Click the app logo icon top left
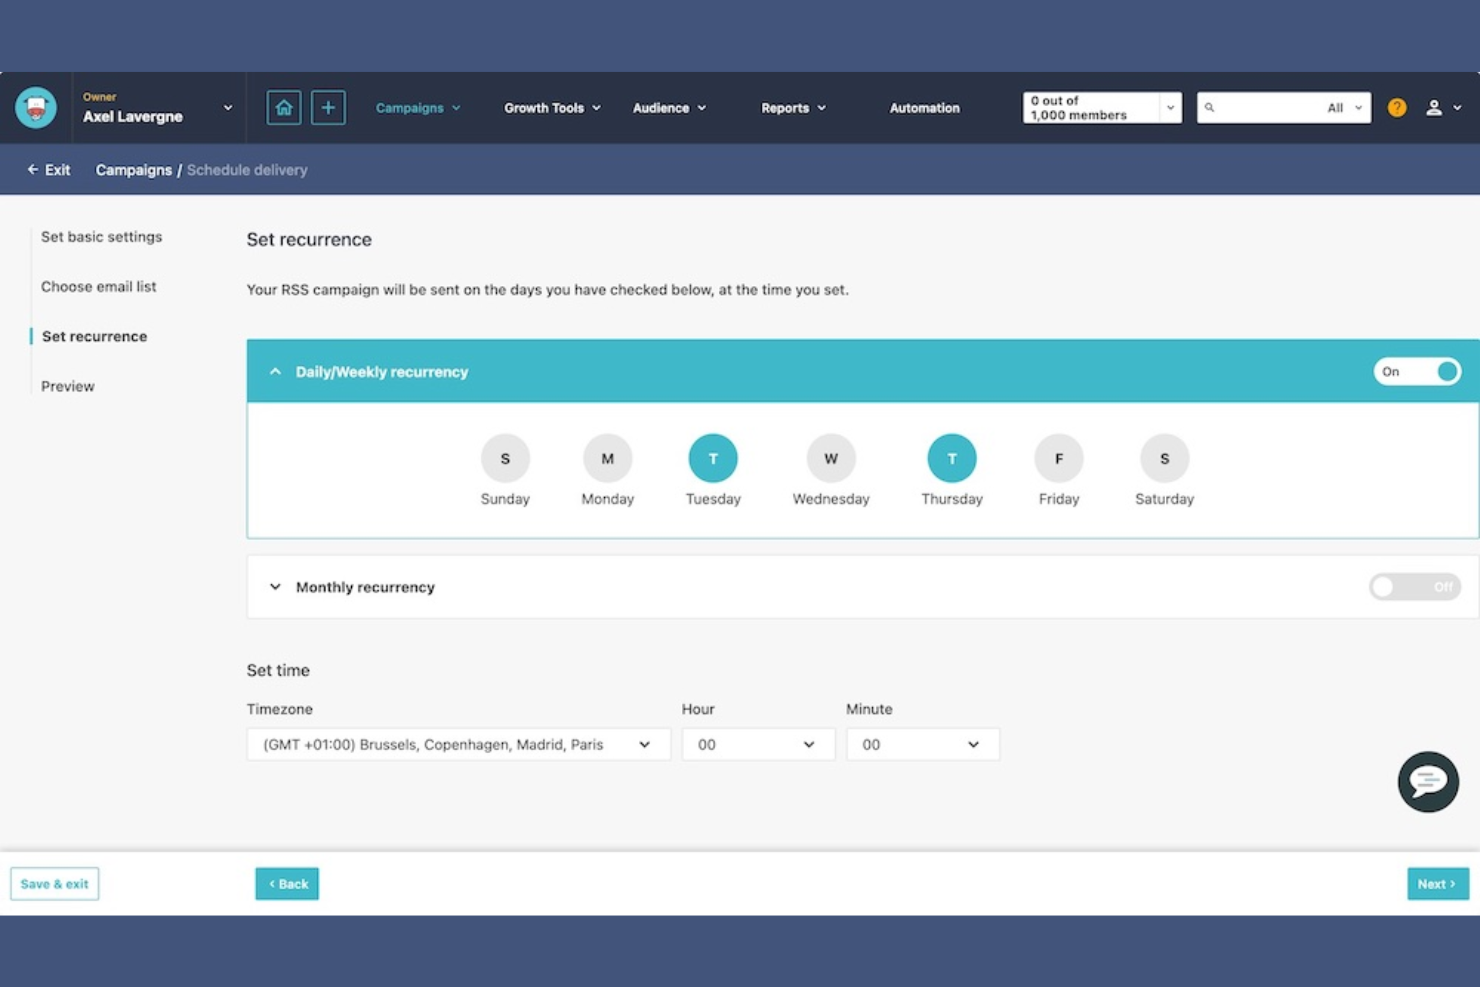 coord(35,107)
